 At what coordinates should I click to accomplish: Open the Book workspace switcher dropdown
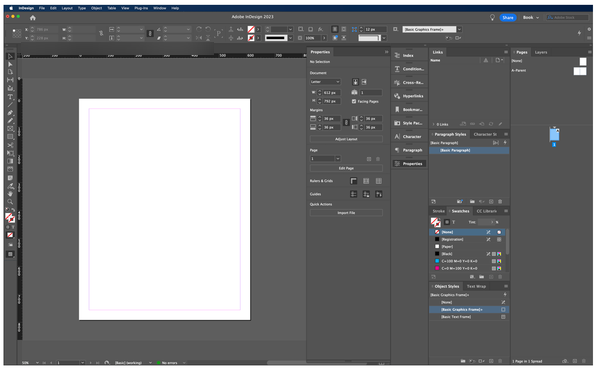pos(531,18)
